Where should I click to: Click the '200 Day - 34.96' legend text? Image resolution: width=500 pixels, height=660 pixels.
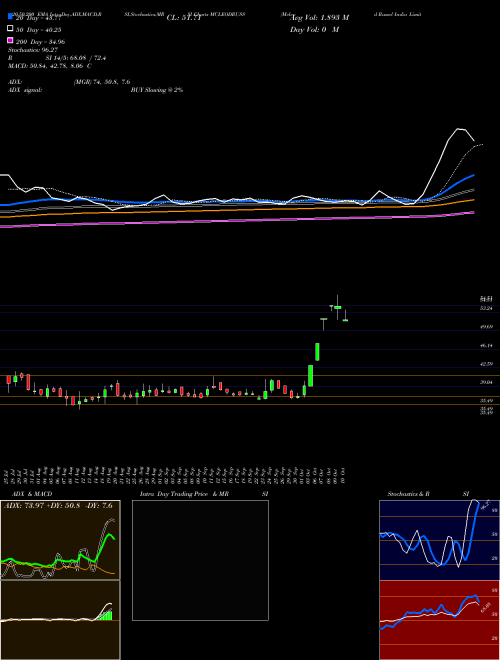click(x=40, y=42)
